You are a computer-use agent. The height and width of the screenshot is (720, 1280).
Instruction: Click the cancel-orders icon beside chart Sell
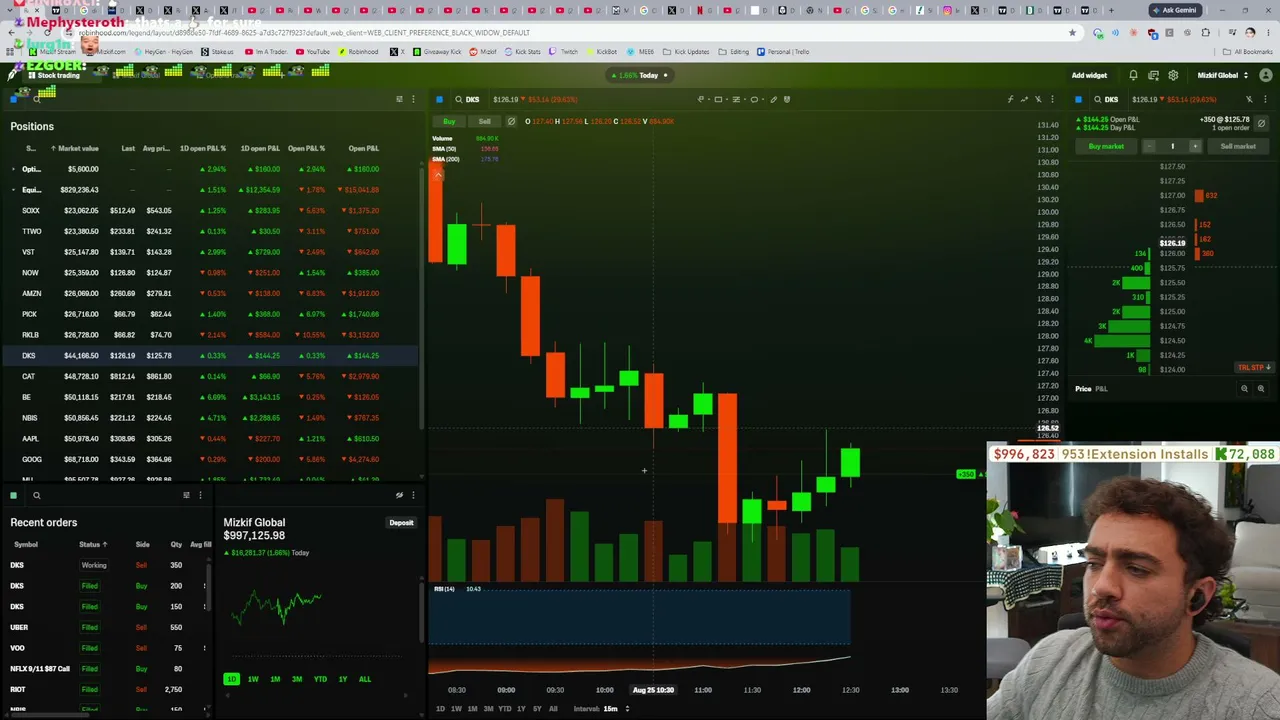[511, 122]
